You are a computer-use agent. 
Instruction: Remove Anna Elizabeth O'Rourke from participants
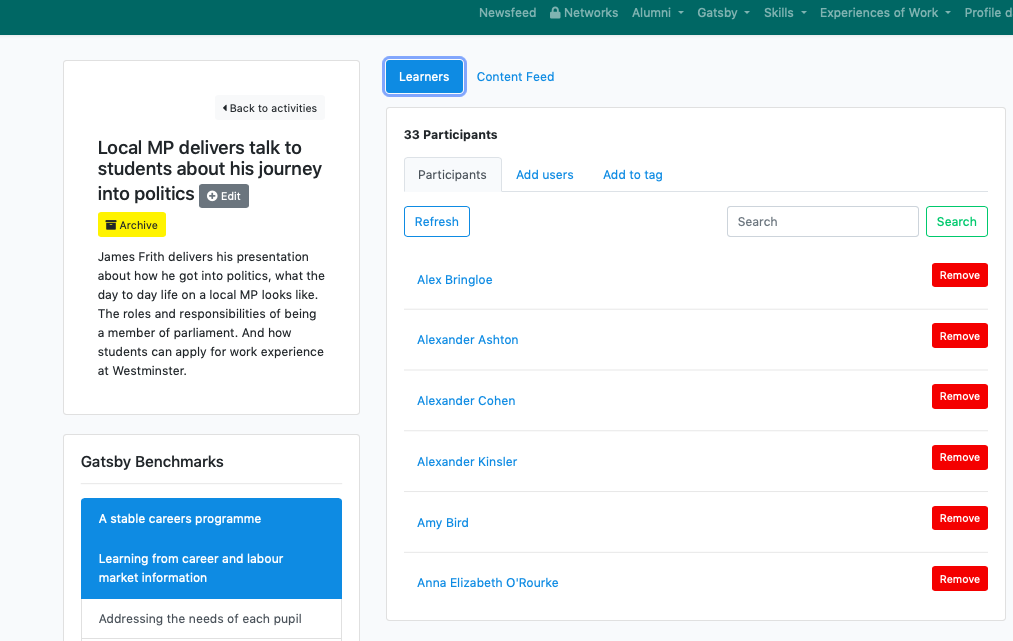click(x=959, y=579)
